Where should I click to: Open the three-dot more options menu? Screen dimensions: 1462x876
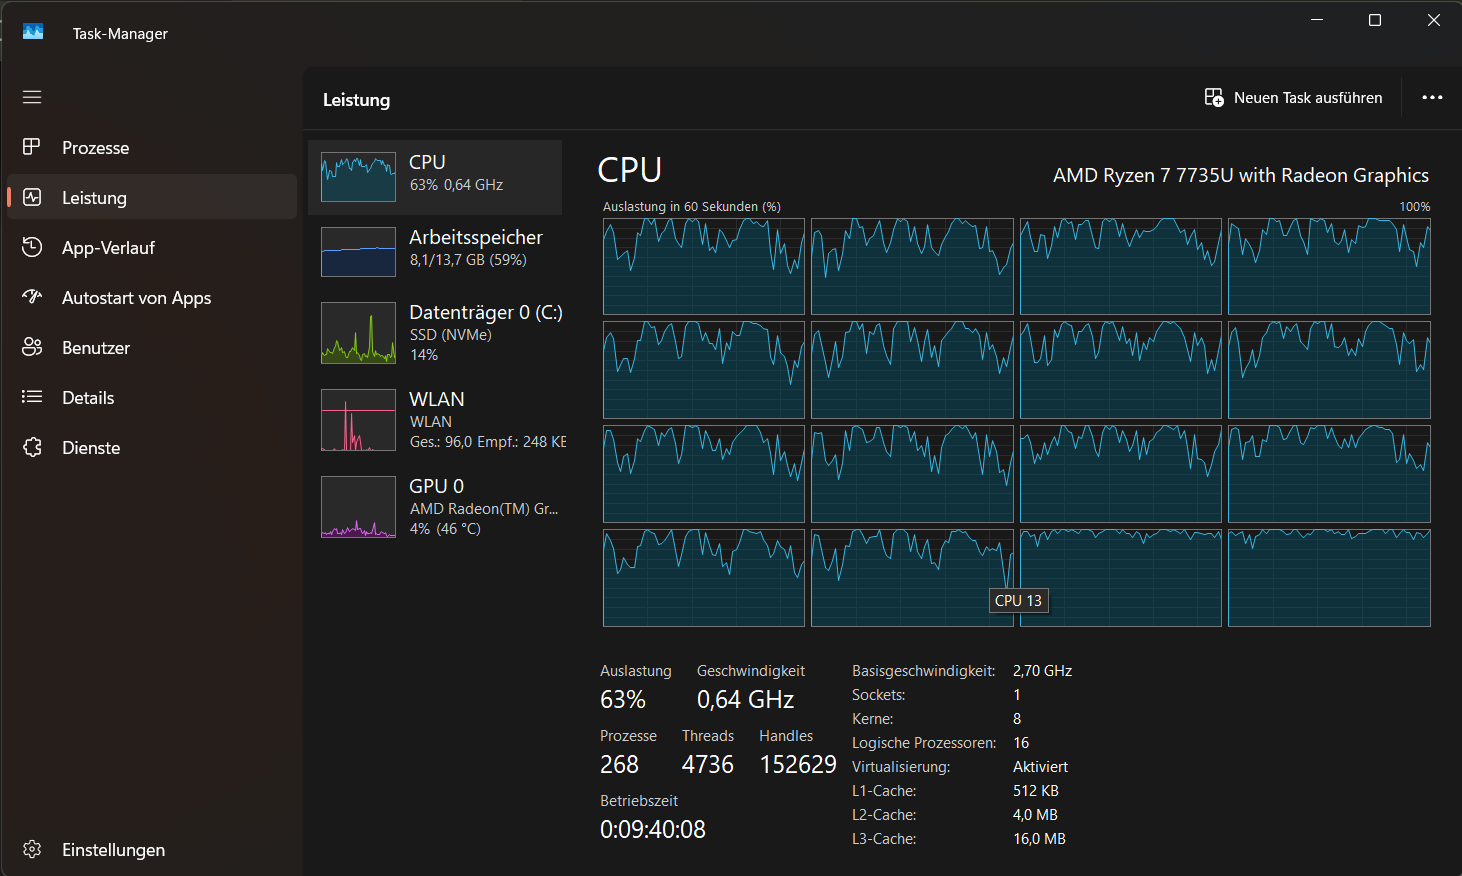pos(1432,97)
